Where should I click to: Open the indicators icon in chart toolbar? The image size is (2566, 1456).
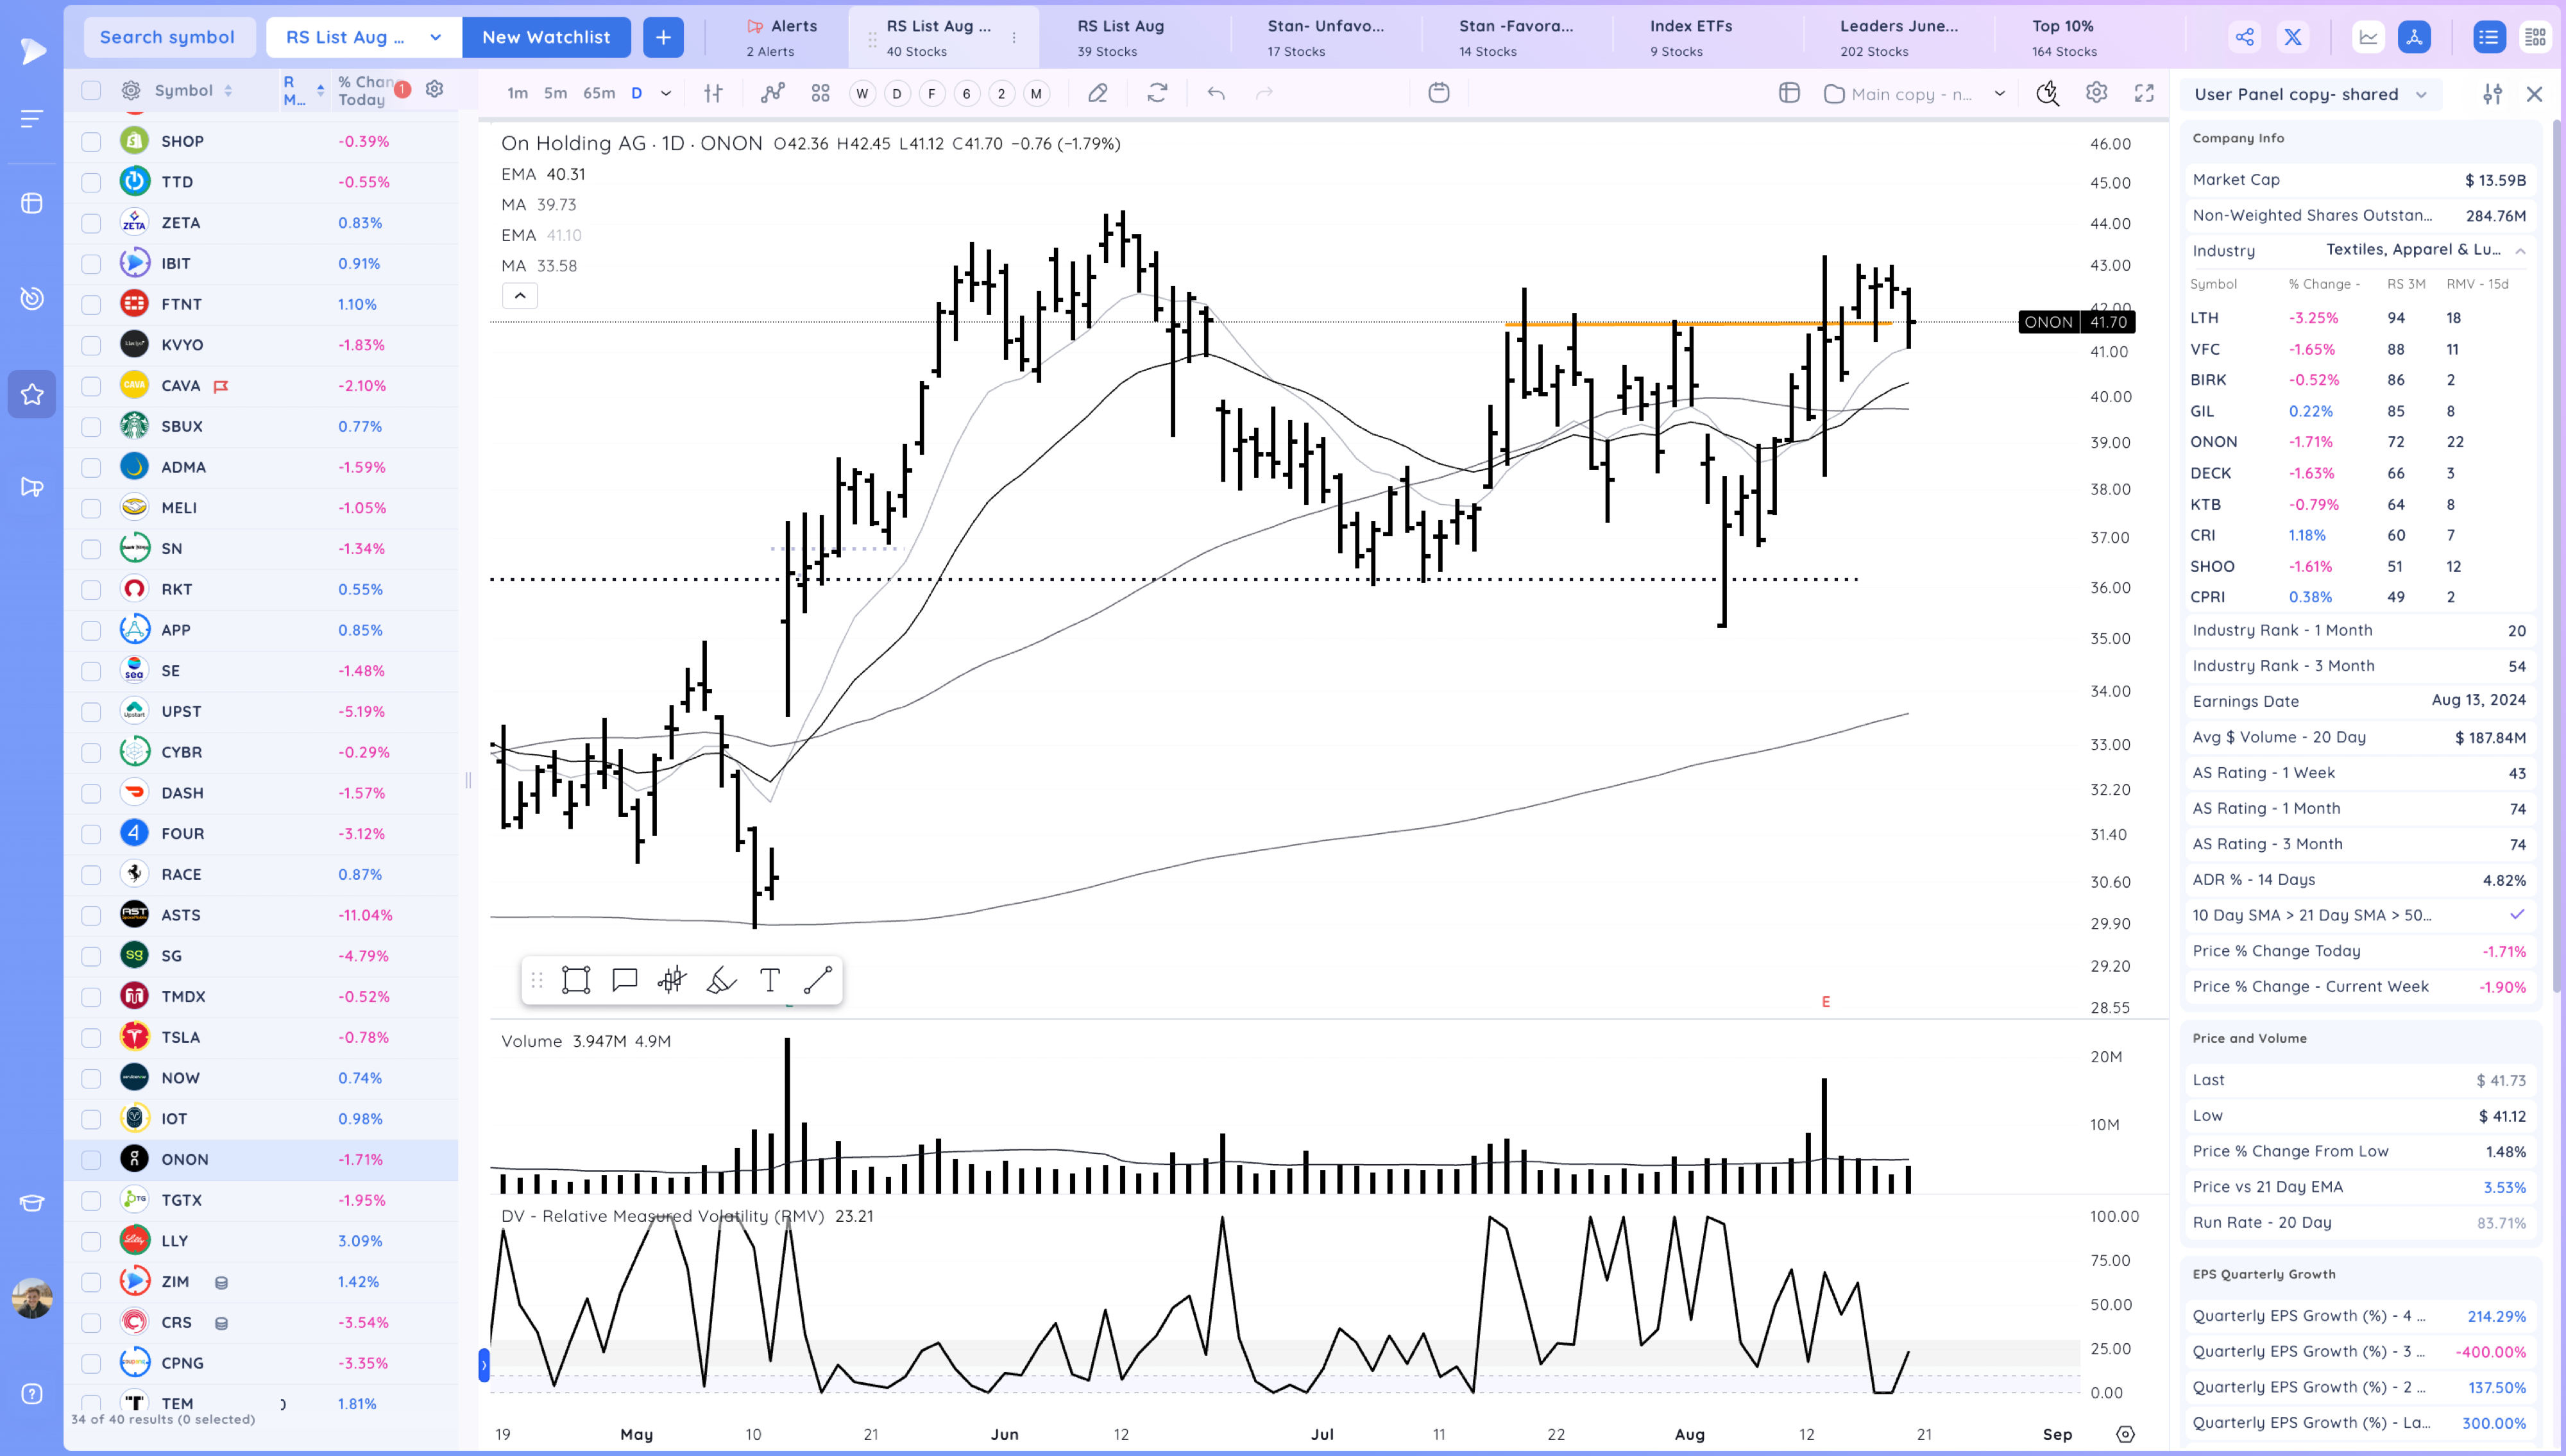[772, 93]
